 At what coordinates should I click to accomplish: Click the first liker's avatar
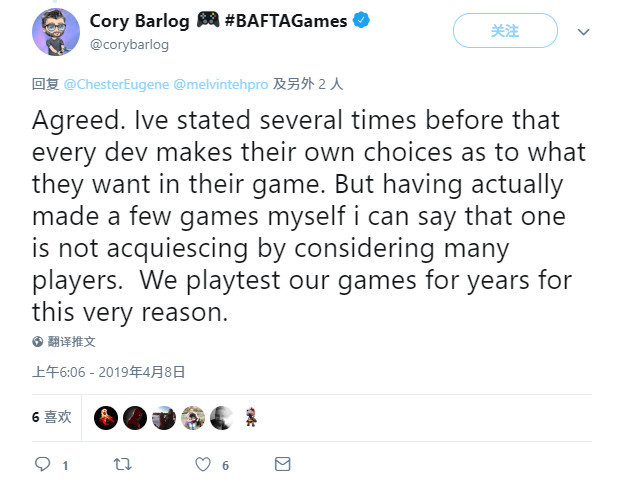106,418
